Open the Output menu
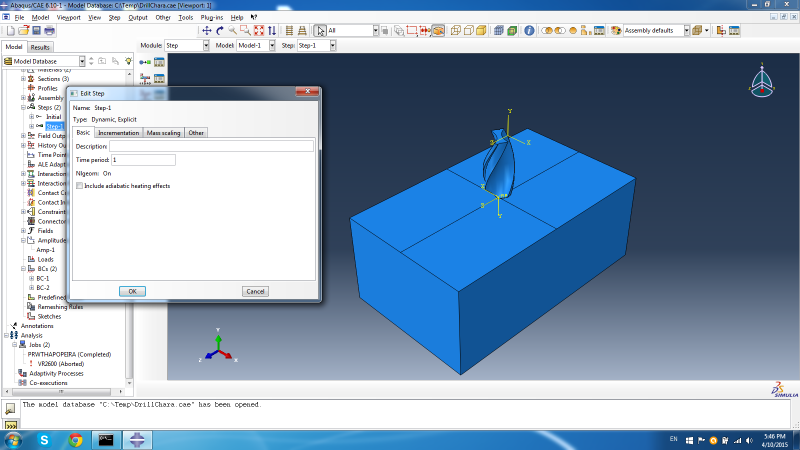800x450 pixels. pos(138,17)
